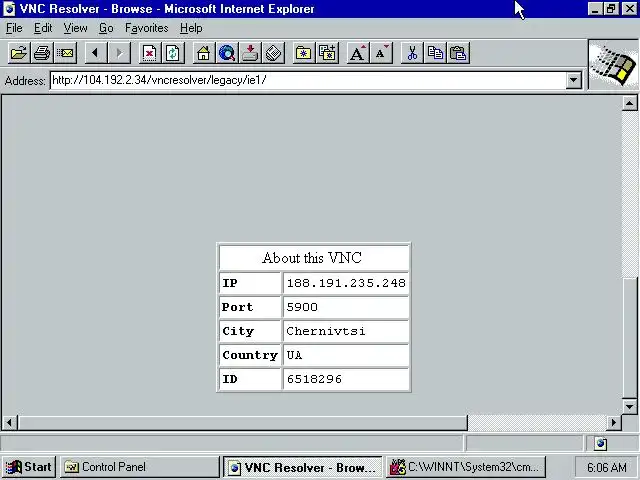
Task: Click the Paste clipboard icon
Action: click(459, 53)
